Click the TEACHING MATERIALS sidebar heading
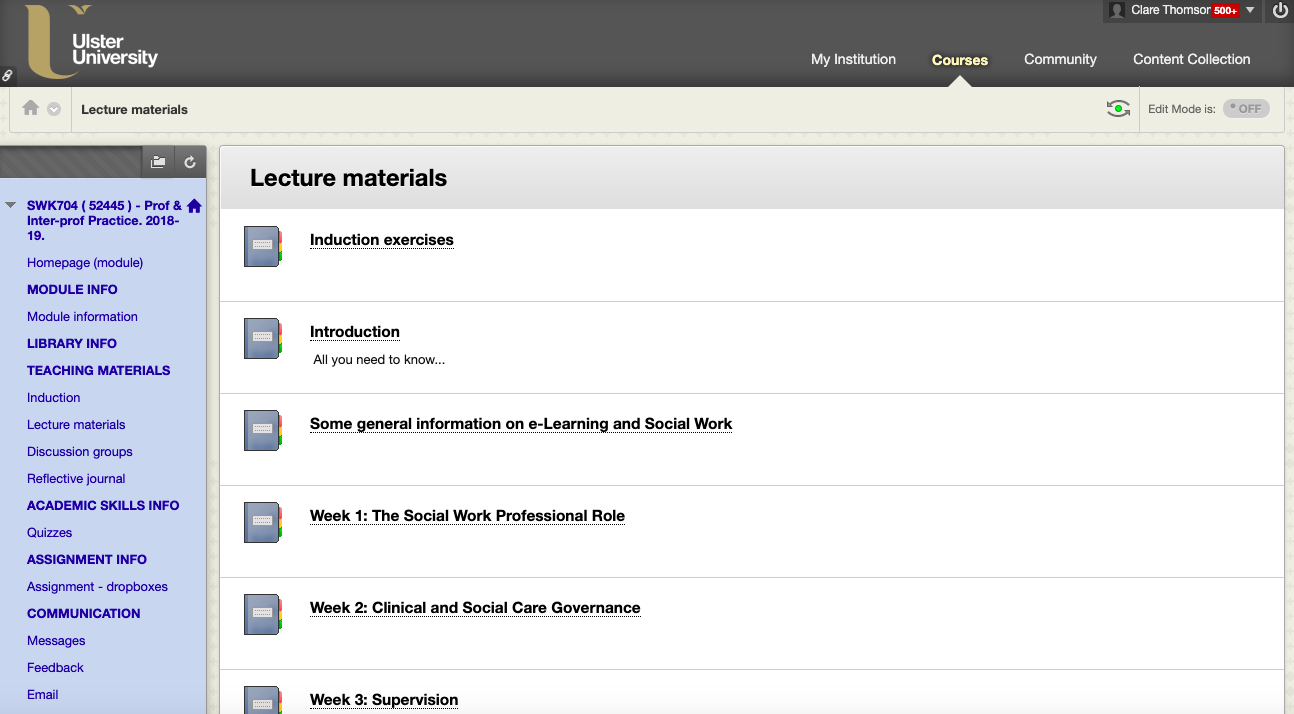The width and height of the screenshot is (1294, 714). point(98,370)
